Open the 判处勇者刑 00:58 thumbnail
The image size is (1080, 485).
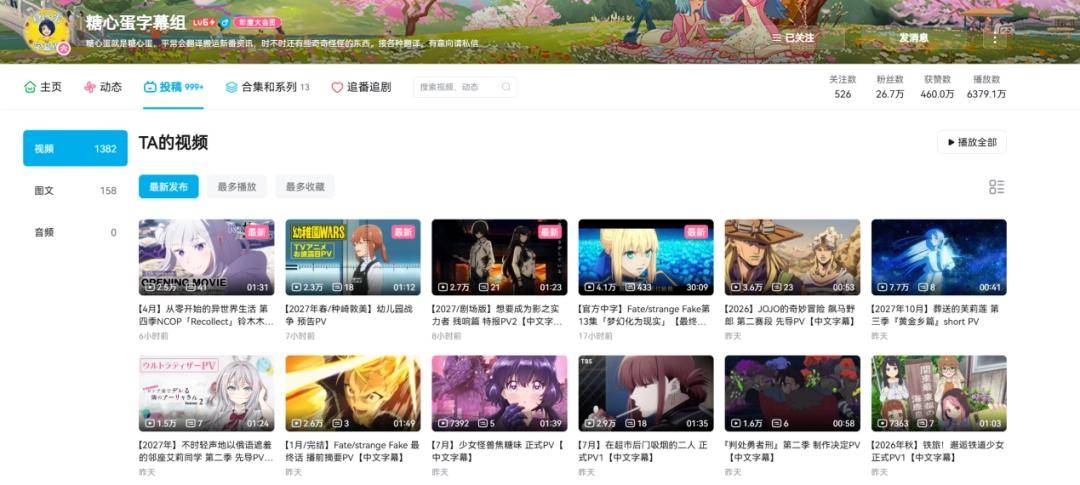click(792, 393)
